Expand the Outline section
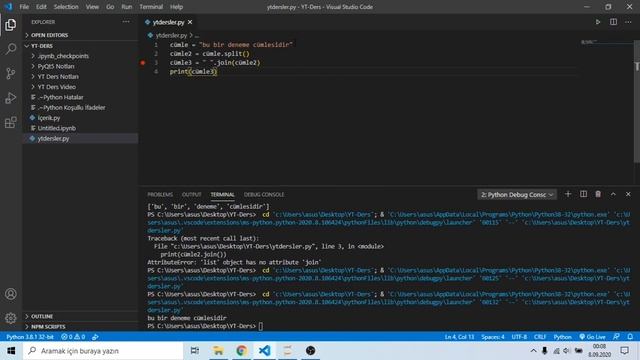Image resolution: width=640 pixels, height=360 pixels. pos(80,316)
